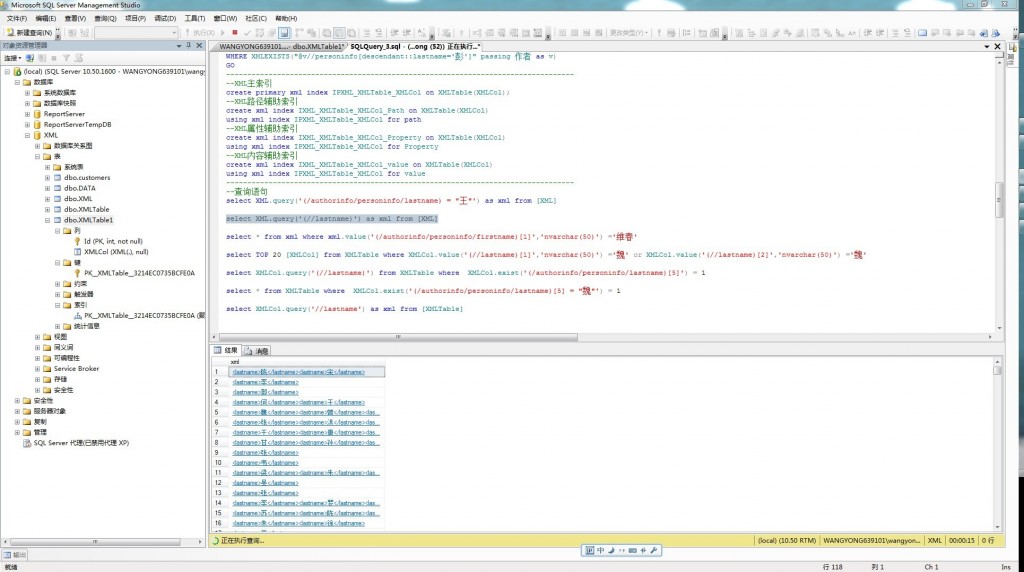The height and width of the screenshot is (572, 1024).
Task: Select PK_XMLTable key under 键 folder
Action: coord(139,273)
